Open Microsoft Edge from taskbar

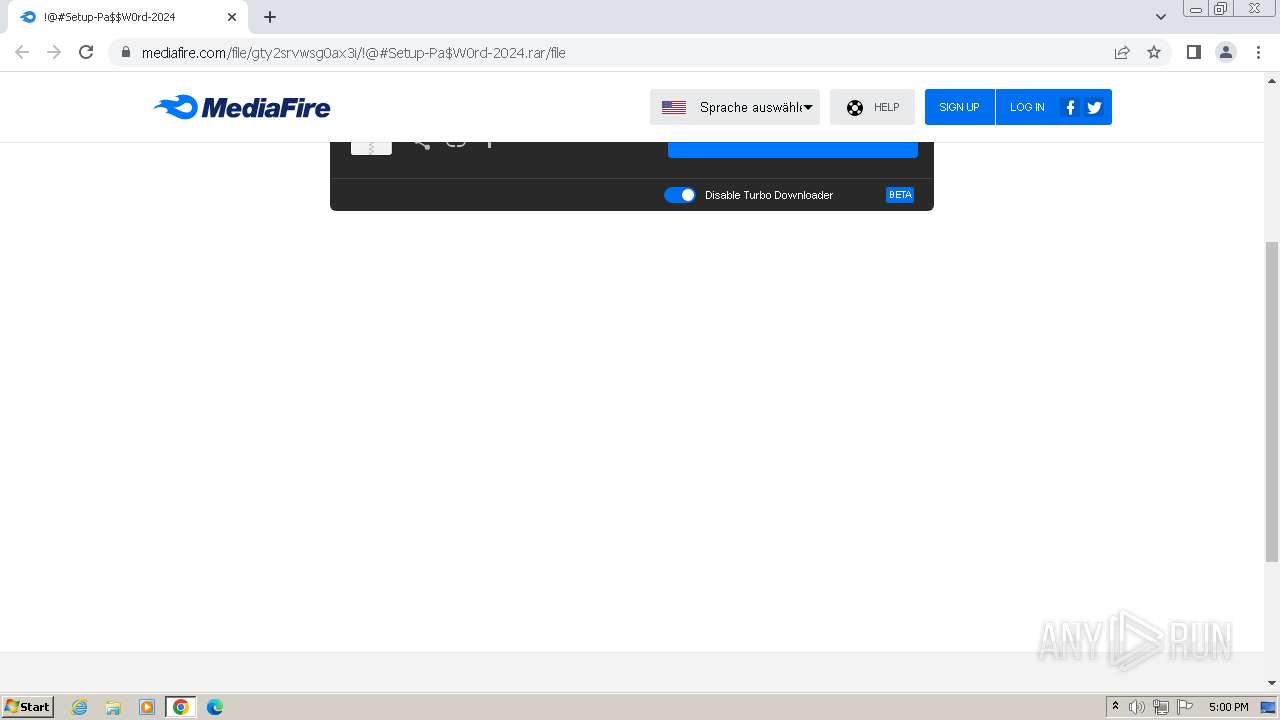point(215,707)
